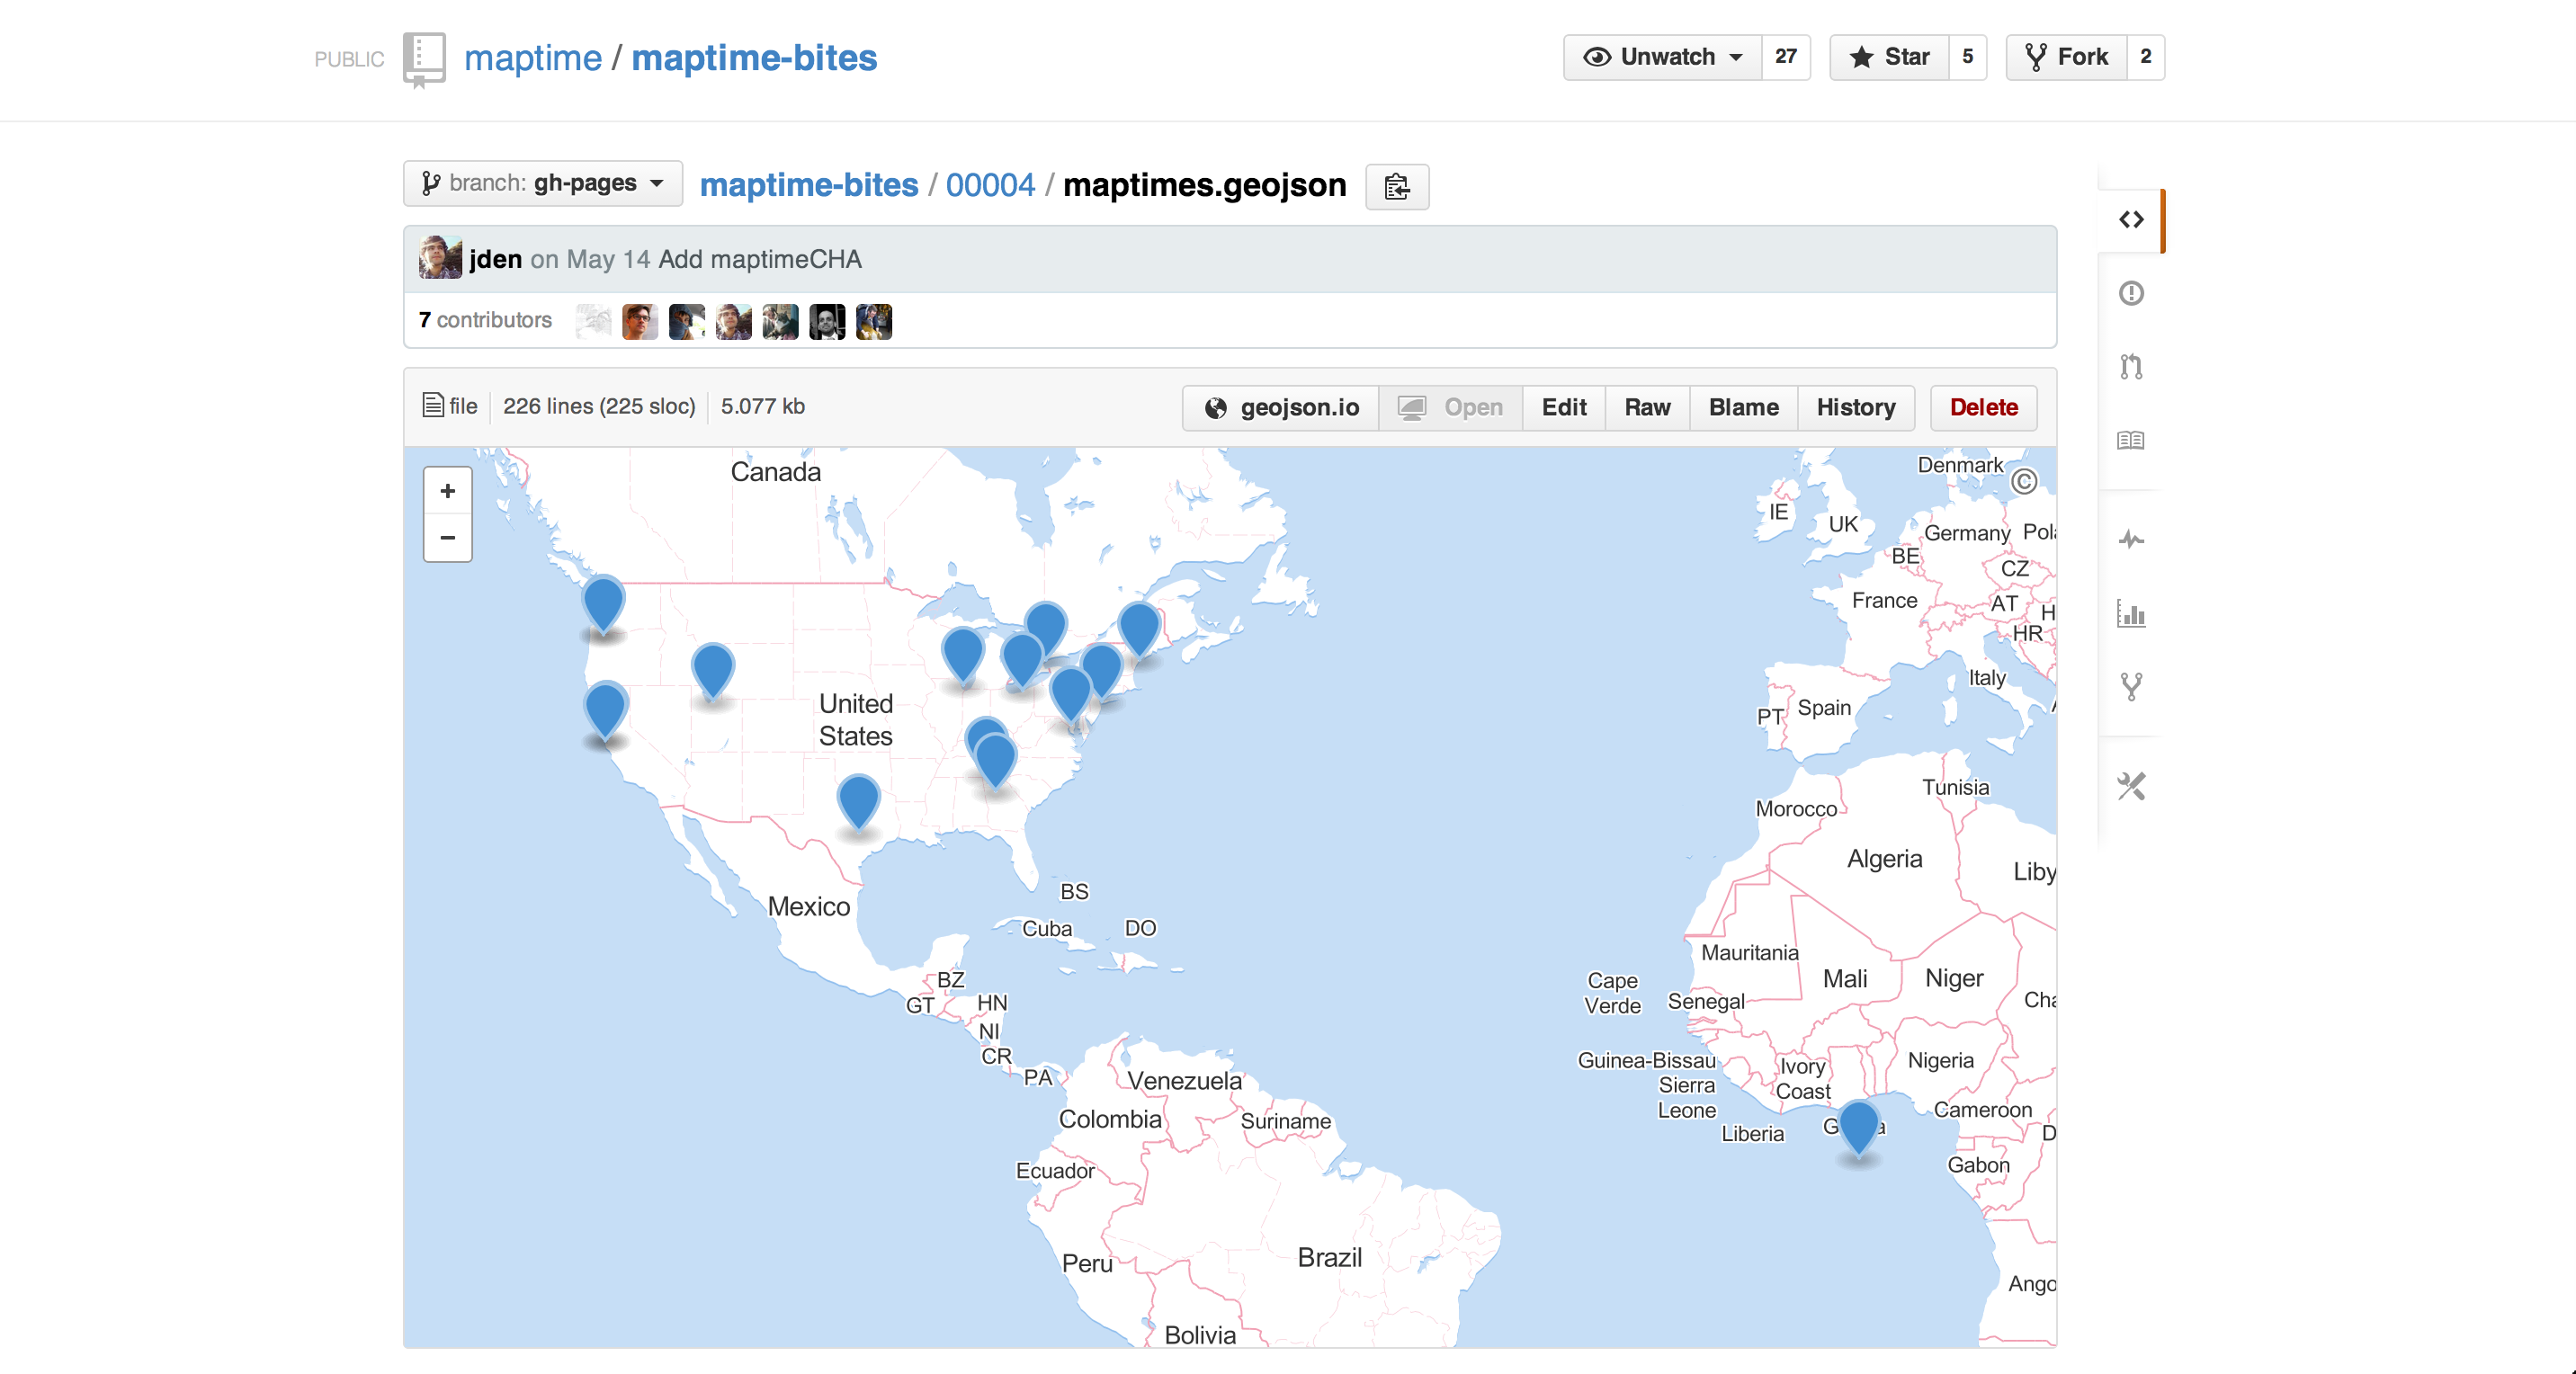The width and height of the screenshot is (2576, 1374).
Task: Select the map marker in Ghana
Action: (x=1858, y=1128)
